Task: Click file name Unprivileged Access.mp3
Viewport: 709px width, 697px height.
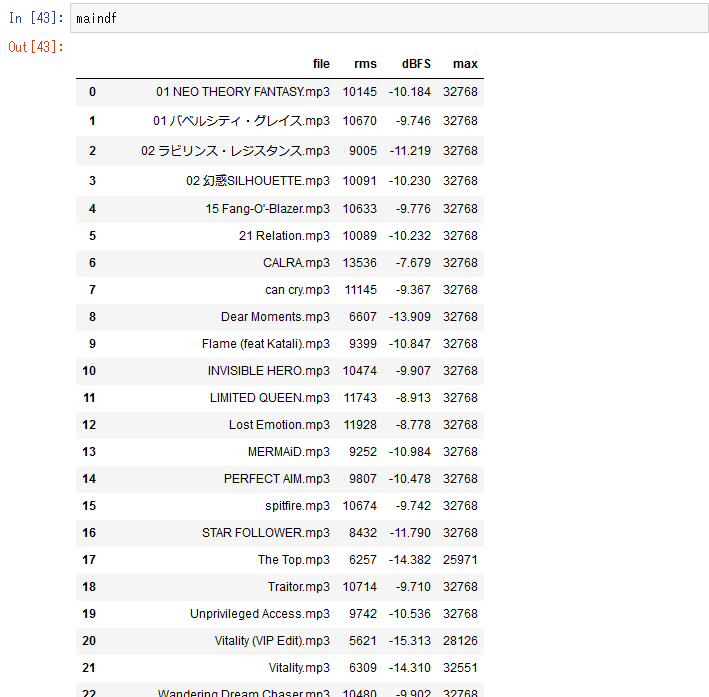Action: (260, 614)
